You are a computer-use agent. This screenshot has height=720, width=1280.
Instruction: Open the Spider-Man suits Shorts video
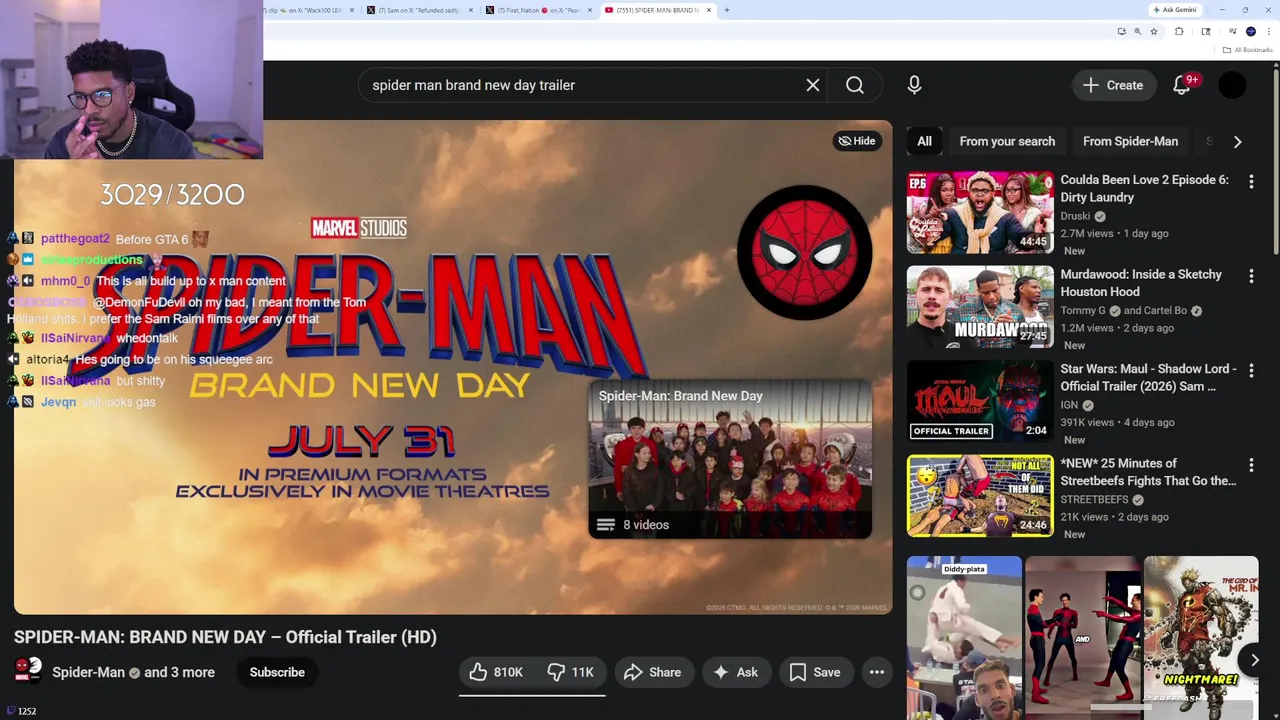click(1083, 637)
